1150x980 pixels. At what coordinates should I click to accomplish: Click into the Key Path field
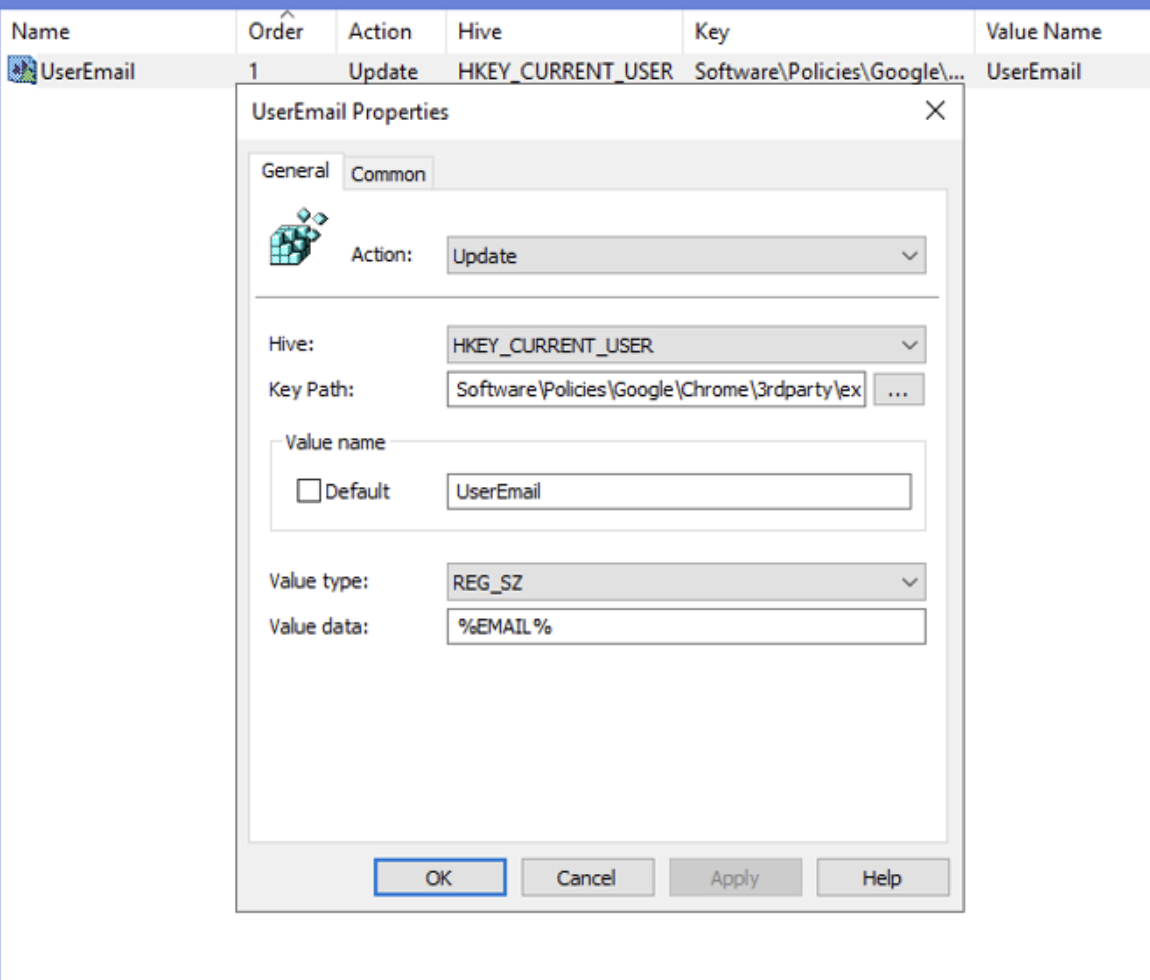coord(657,391)
